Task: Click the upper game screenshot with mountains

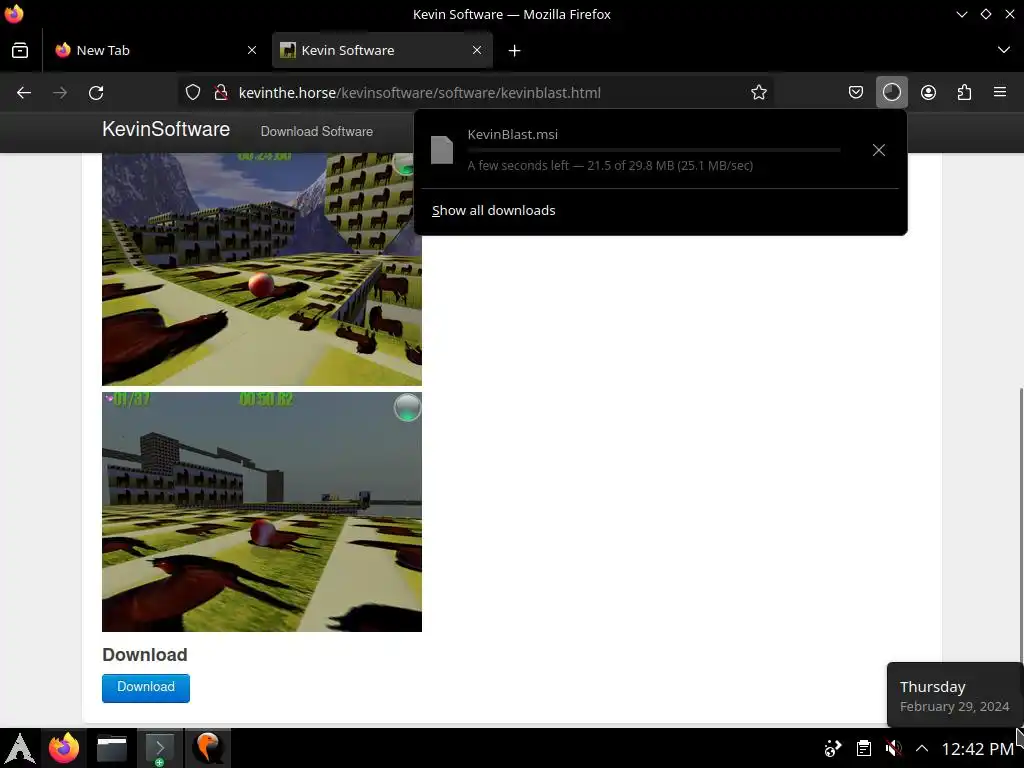Action: pyautogui.click(x=262, y=269)
